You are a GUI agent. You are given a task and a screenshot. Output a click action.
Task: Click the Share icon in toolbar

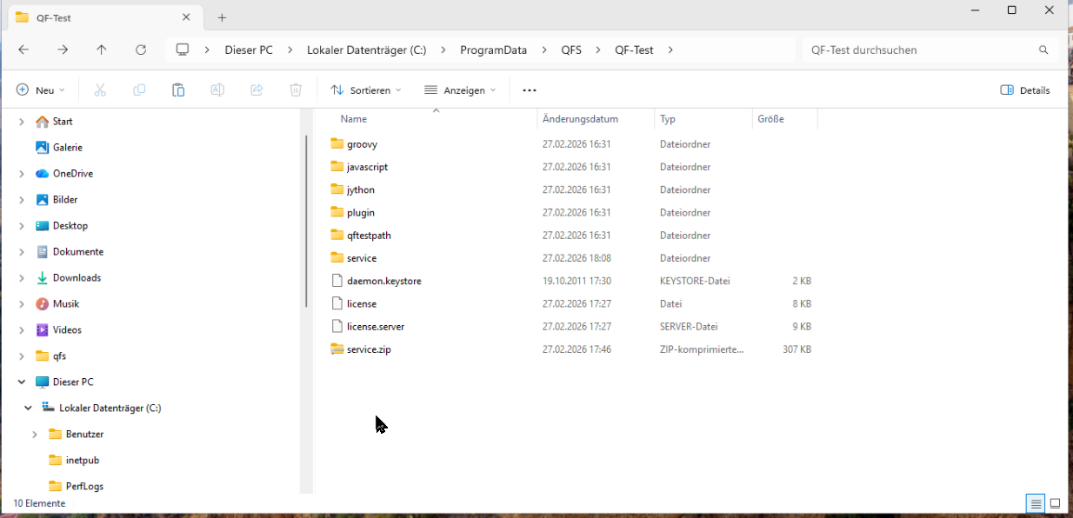[257, 90]
